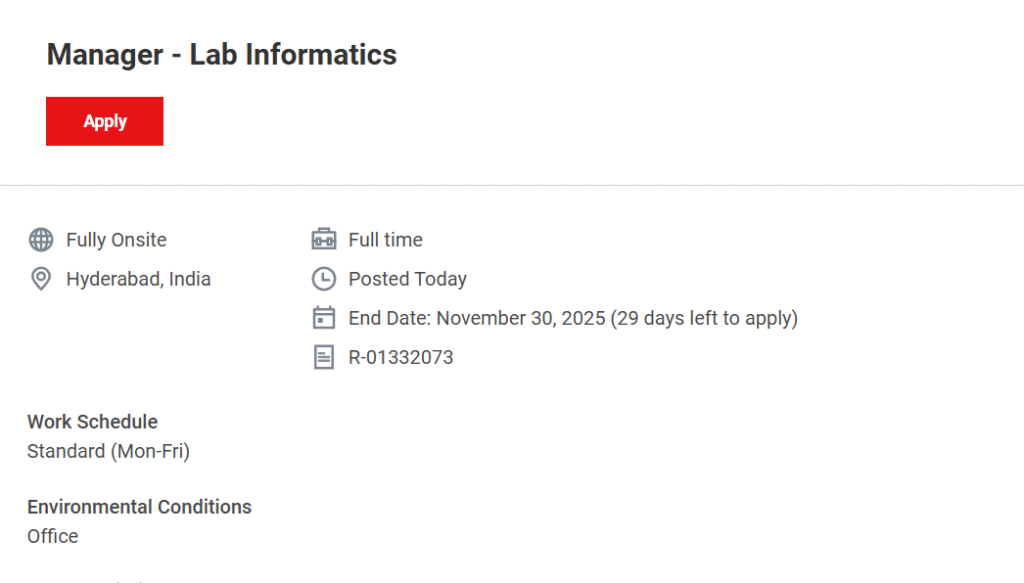
Task: Click the calendar icon beside End Date
Action: [x=323, y=318]
